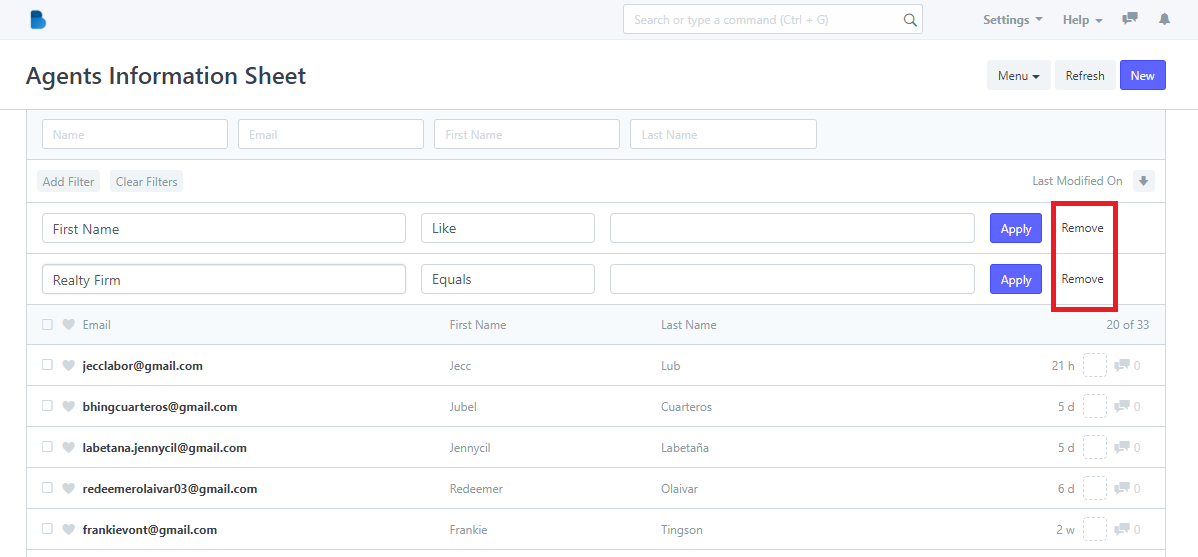Click heart icon in list header
Image resolution: width=1198 pixels, height=557 pixels.
click(68, 325)
